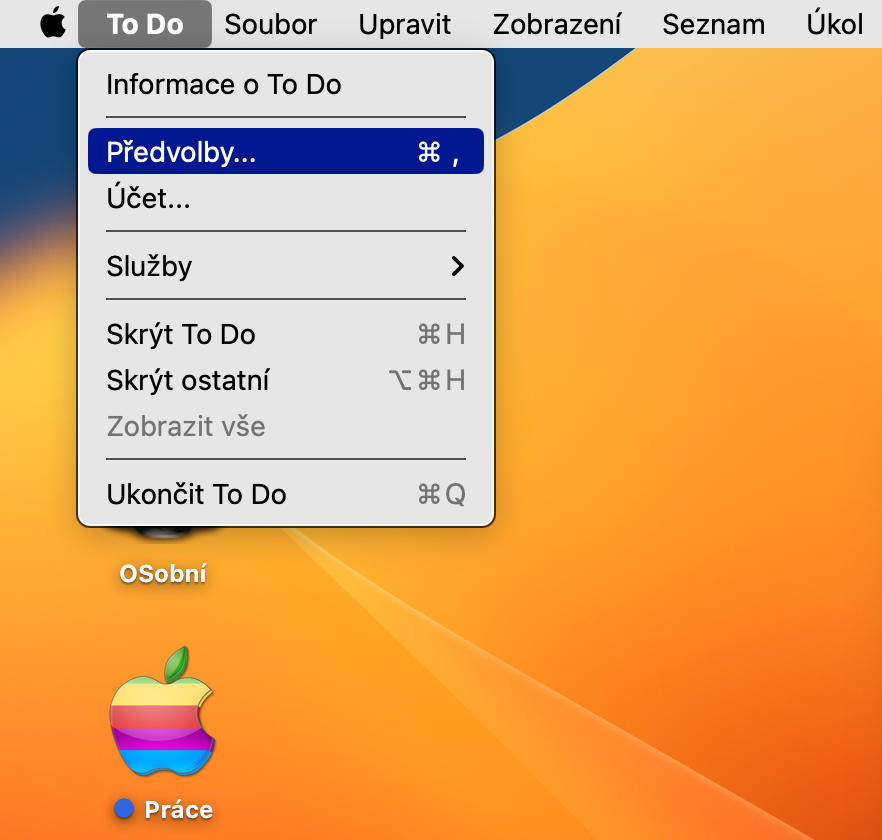Choose Skrýt To Do
882x840 pixels.
pos(286,334)
